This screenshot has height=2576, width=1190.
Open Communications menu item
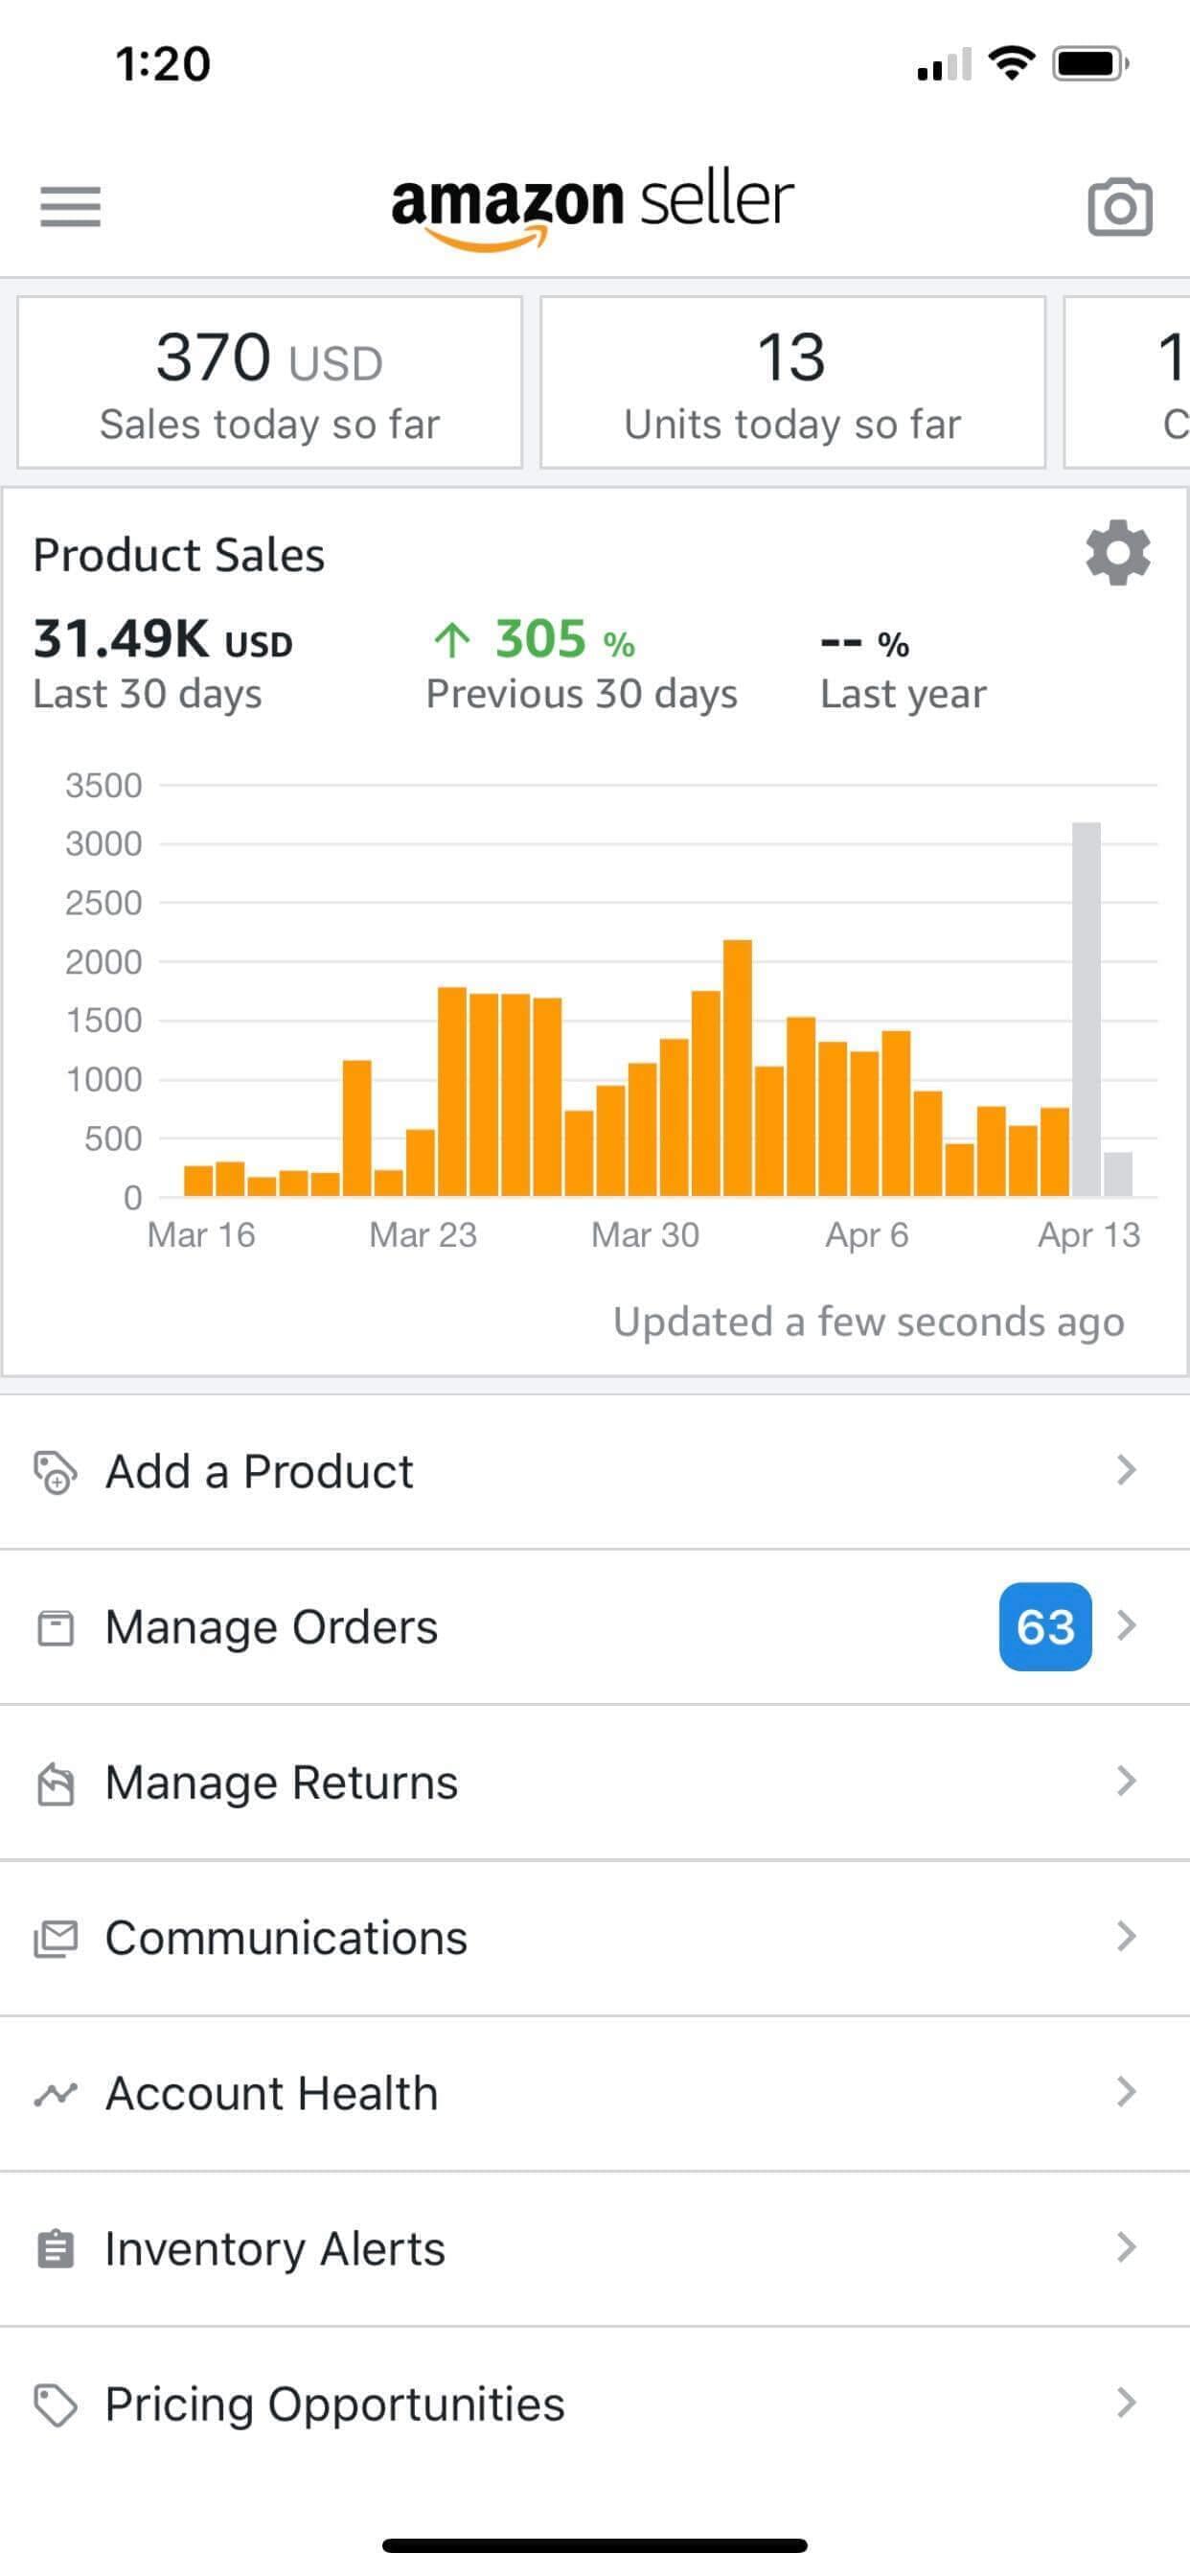(286, 1938)
